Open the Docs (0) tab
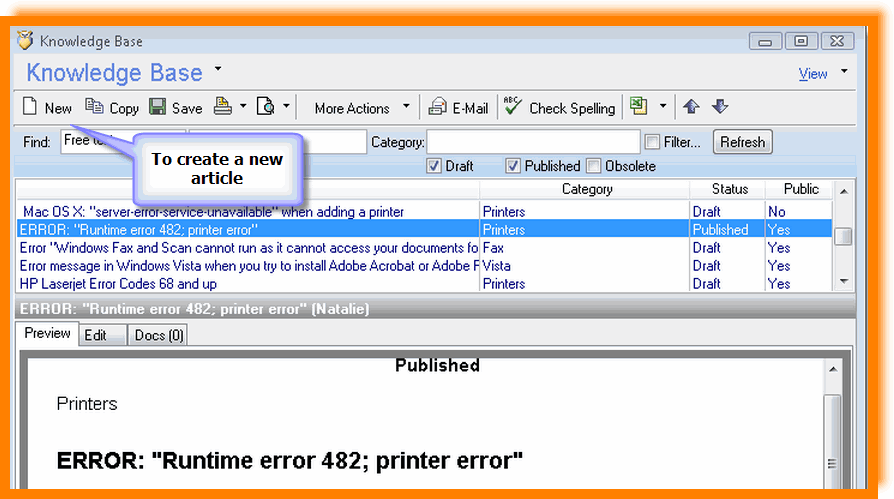The image size is (894, 499). [159, 335]
